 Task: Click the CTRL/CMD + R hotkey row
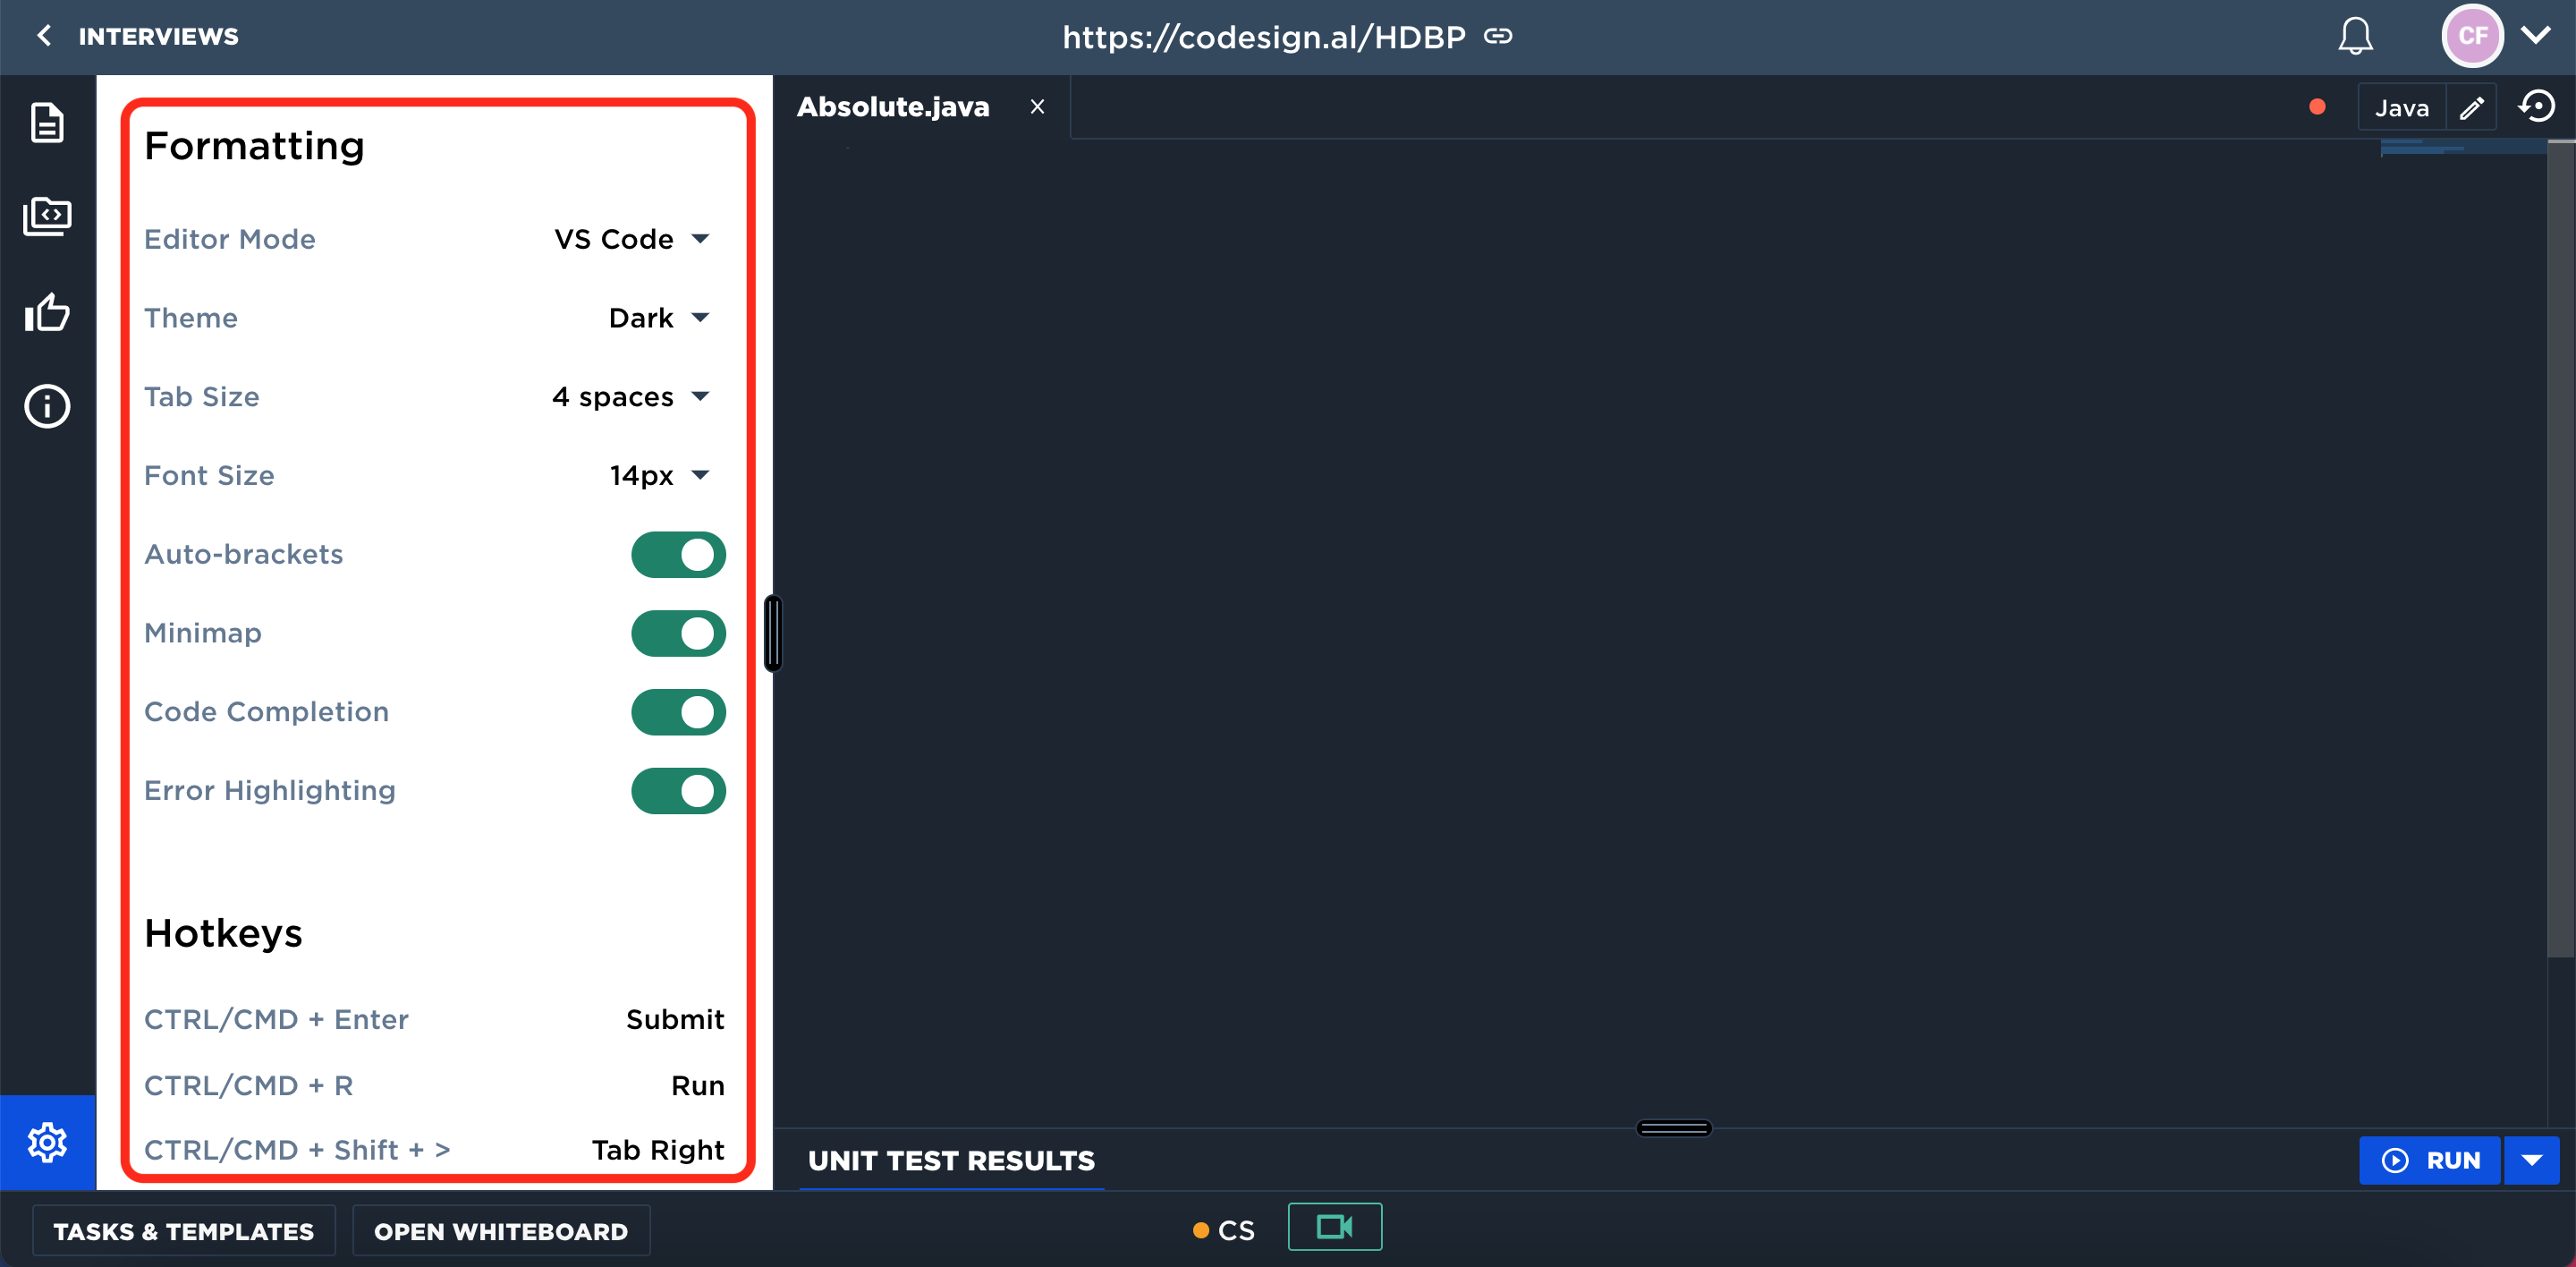coord(434,1086)
